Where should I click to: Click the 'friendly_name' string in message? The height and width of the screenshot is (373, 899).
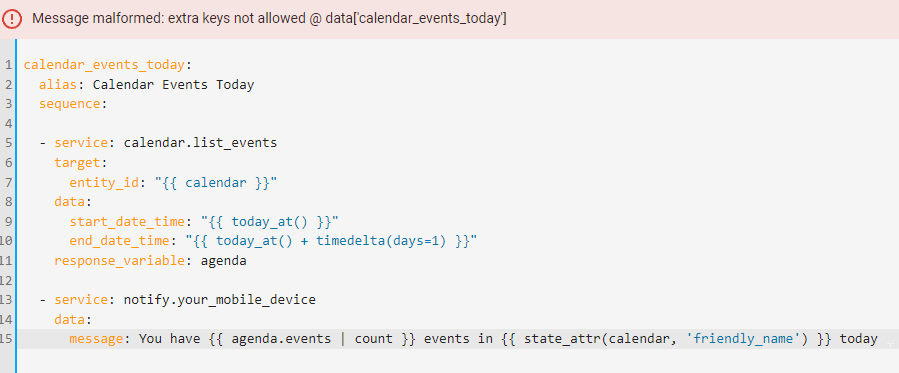coord(746,339)
